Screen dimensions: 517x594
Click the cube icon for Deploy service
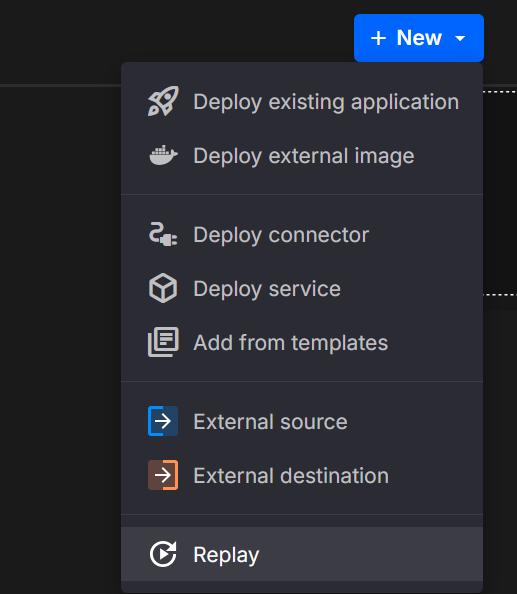pyautogui.click(x=163, y=288)
